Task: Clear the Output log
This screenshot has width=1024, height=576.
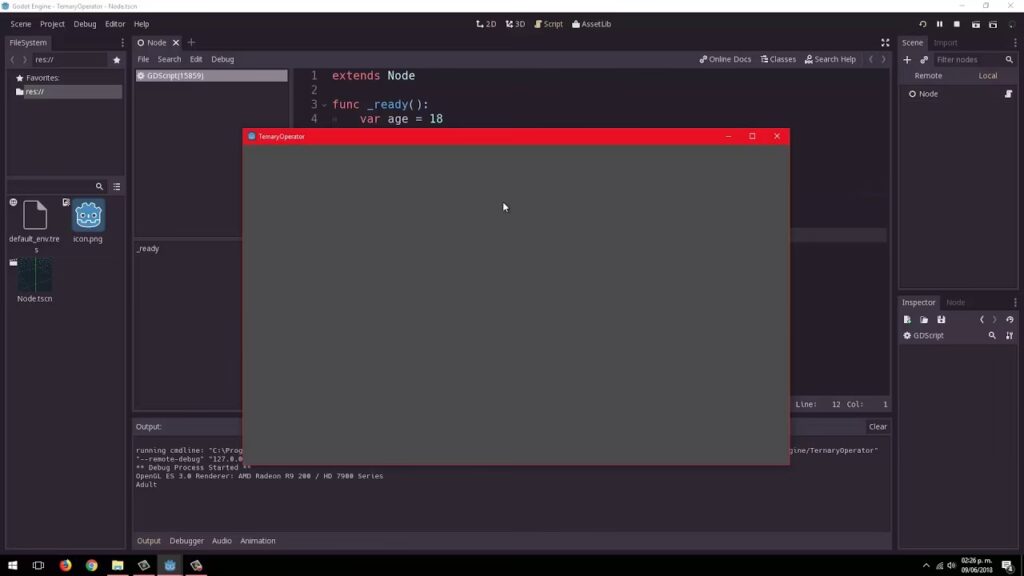Action: click(877, 427)
